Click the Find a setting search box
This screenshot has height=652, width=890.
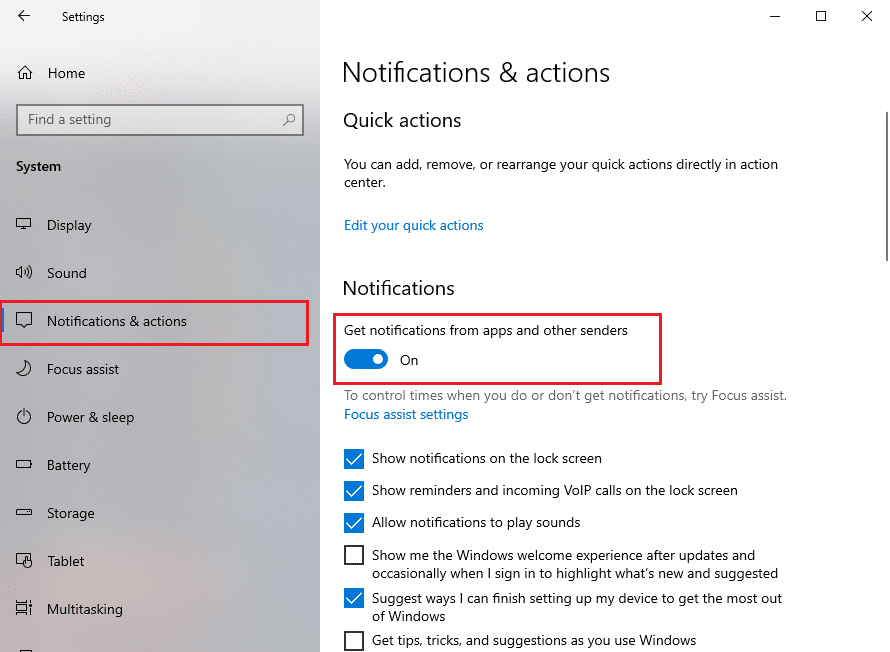tap(150, 120)
